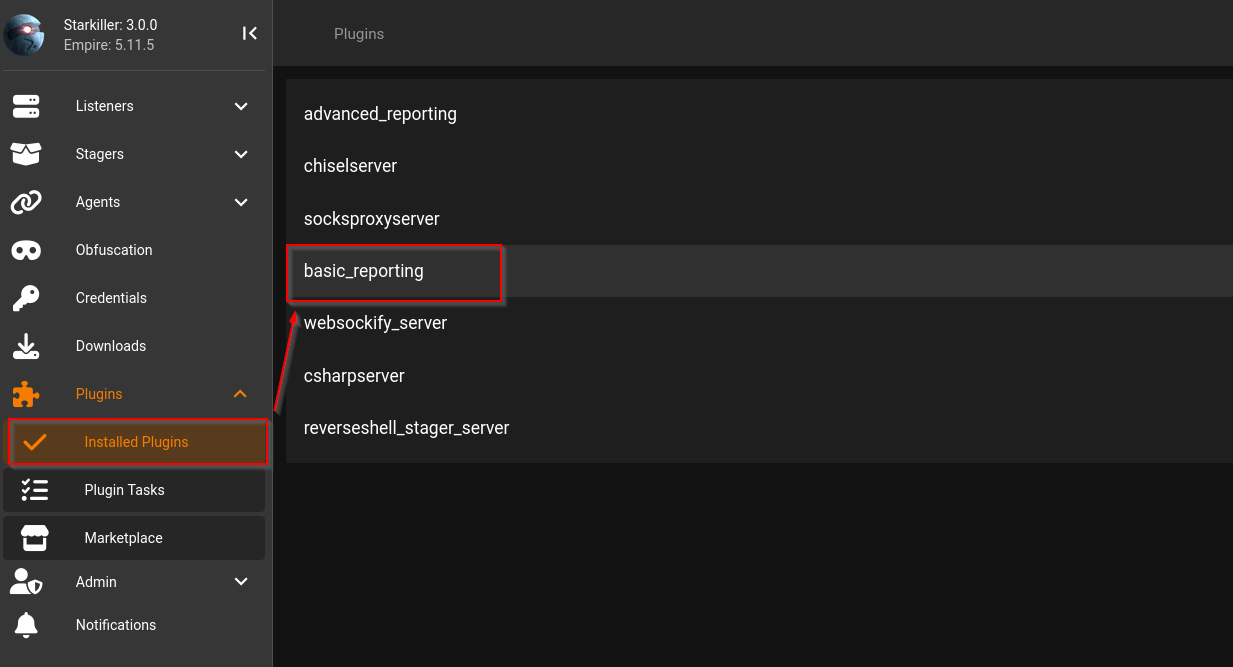
Task: Click the Obfuscation mask icon
Action: coord(26,250)
